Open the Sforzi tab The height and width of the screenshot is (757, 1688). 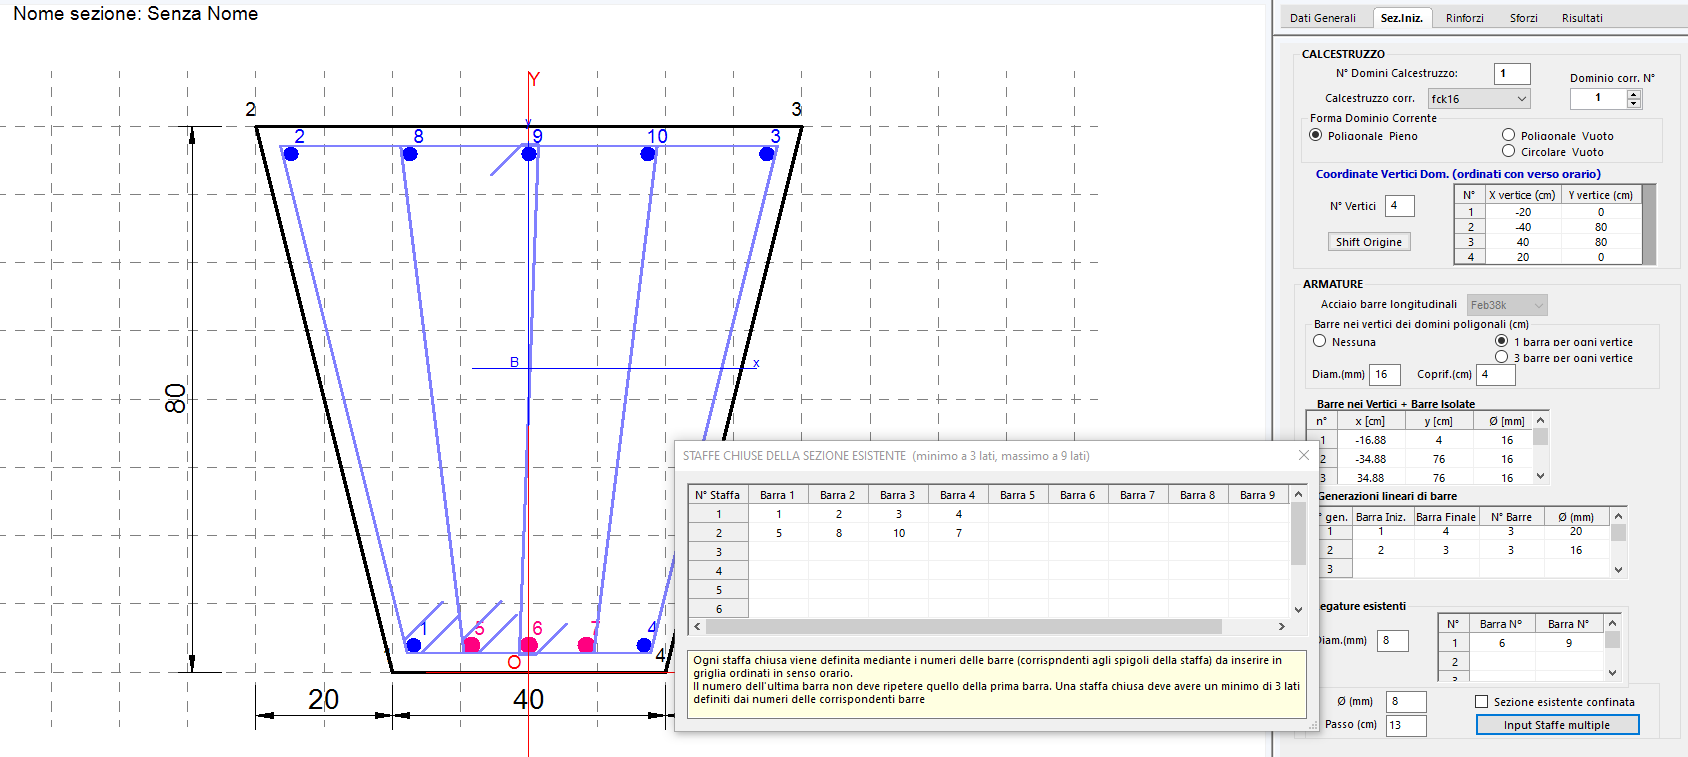click(x=1523, y=18)
